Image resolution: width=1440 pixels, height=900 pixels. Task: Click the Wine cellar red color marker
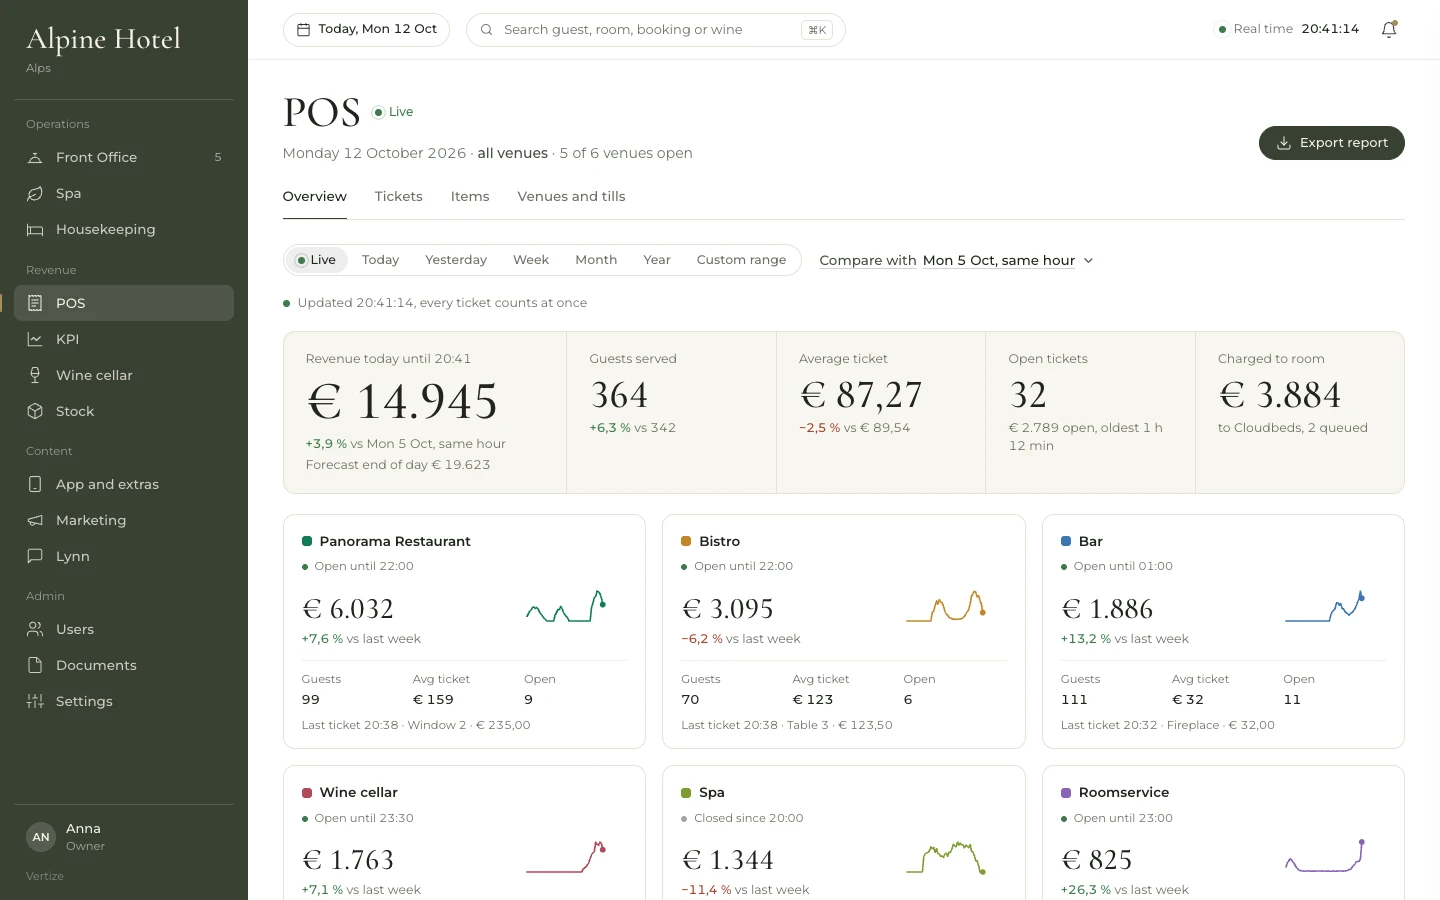point(307,793)
